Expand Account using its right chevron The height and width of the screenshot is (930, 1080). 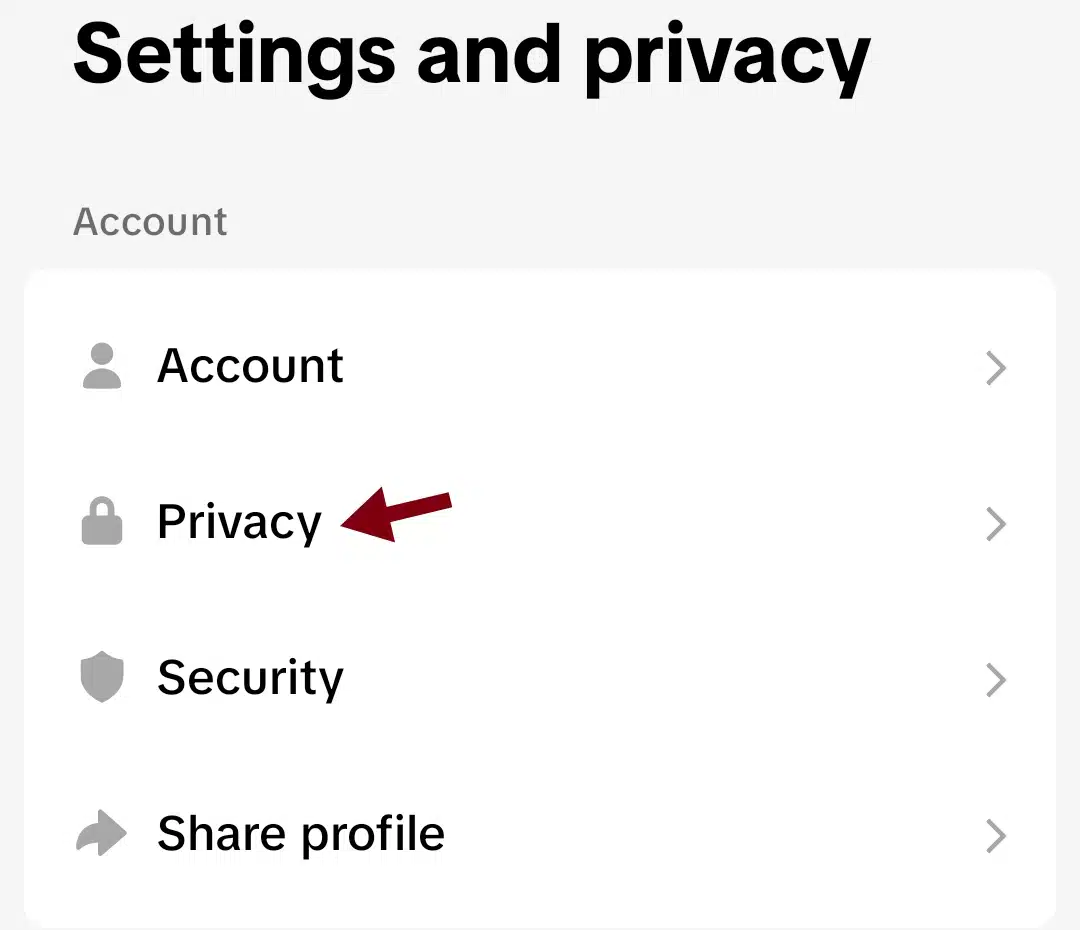coord(995,368)
